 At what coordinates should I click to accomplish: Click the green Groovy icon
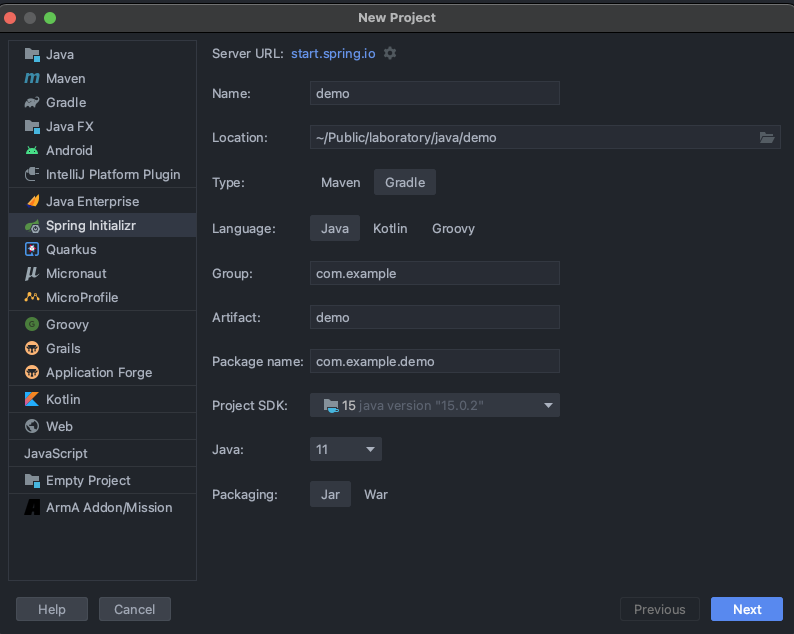[x=32, y=324]
